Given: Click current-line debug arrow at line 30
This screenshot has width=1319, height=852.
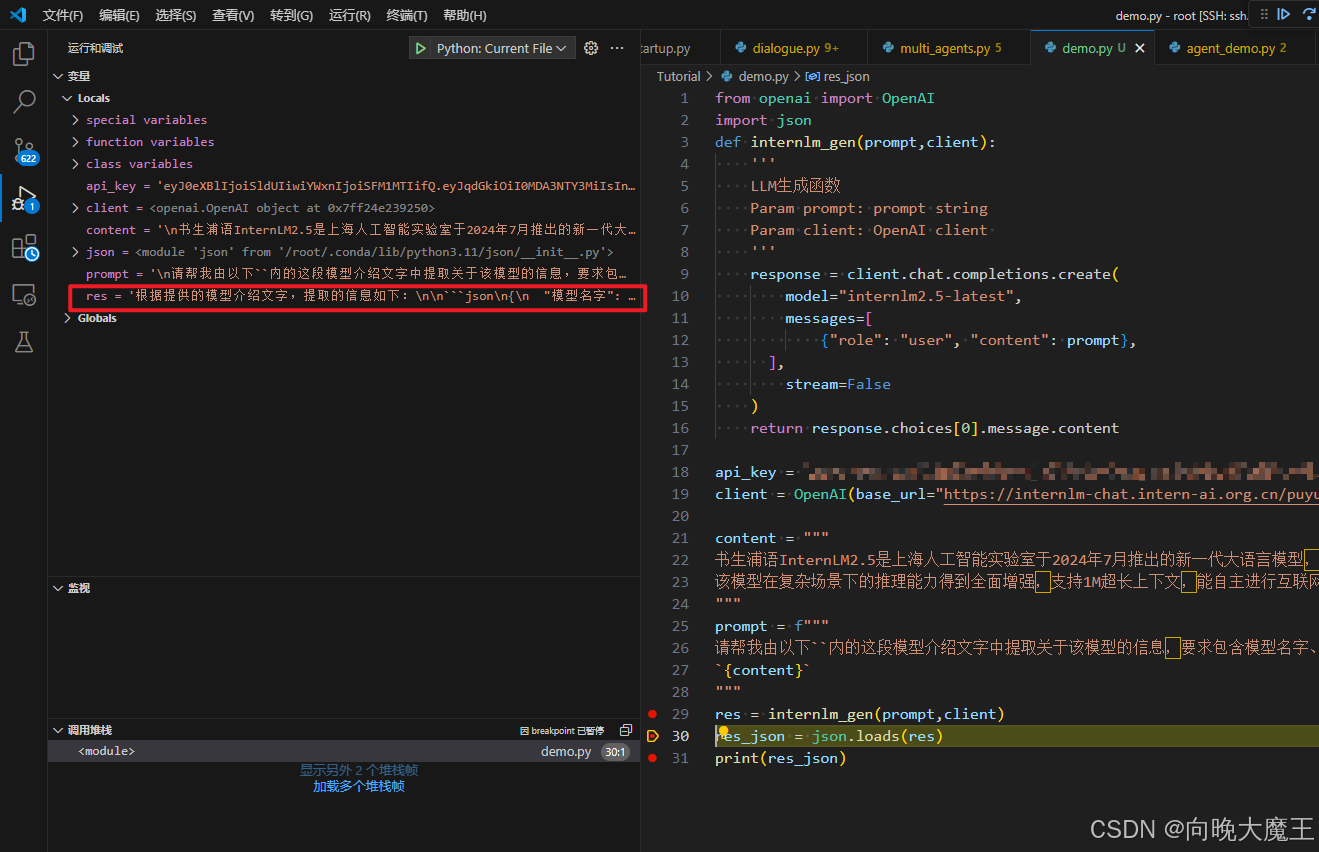Looking at the screenshot, I should pos(653,736).
